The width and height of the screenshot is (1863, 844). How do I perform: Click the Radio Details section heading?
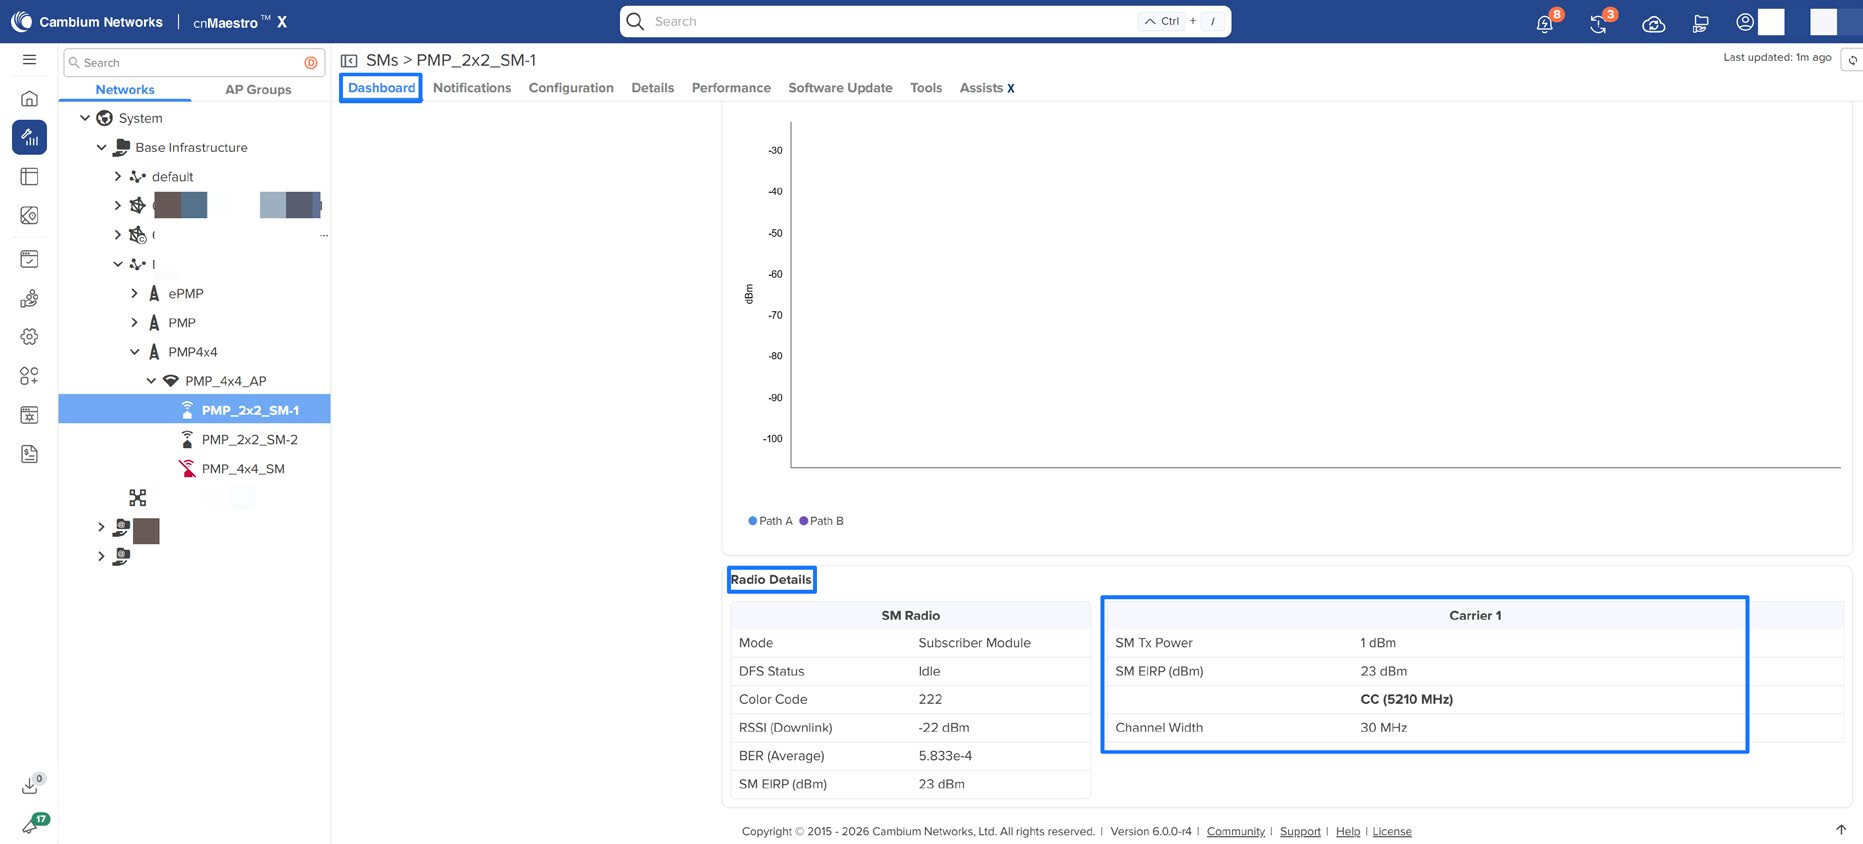[x=771, y=580]
